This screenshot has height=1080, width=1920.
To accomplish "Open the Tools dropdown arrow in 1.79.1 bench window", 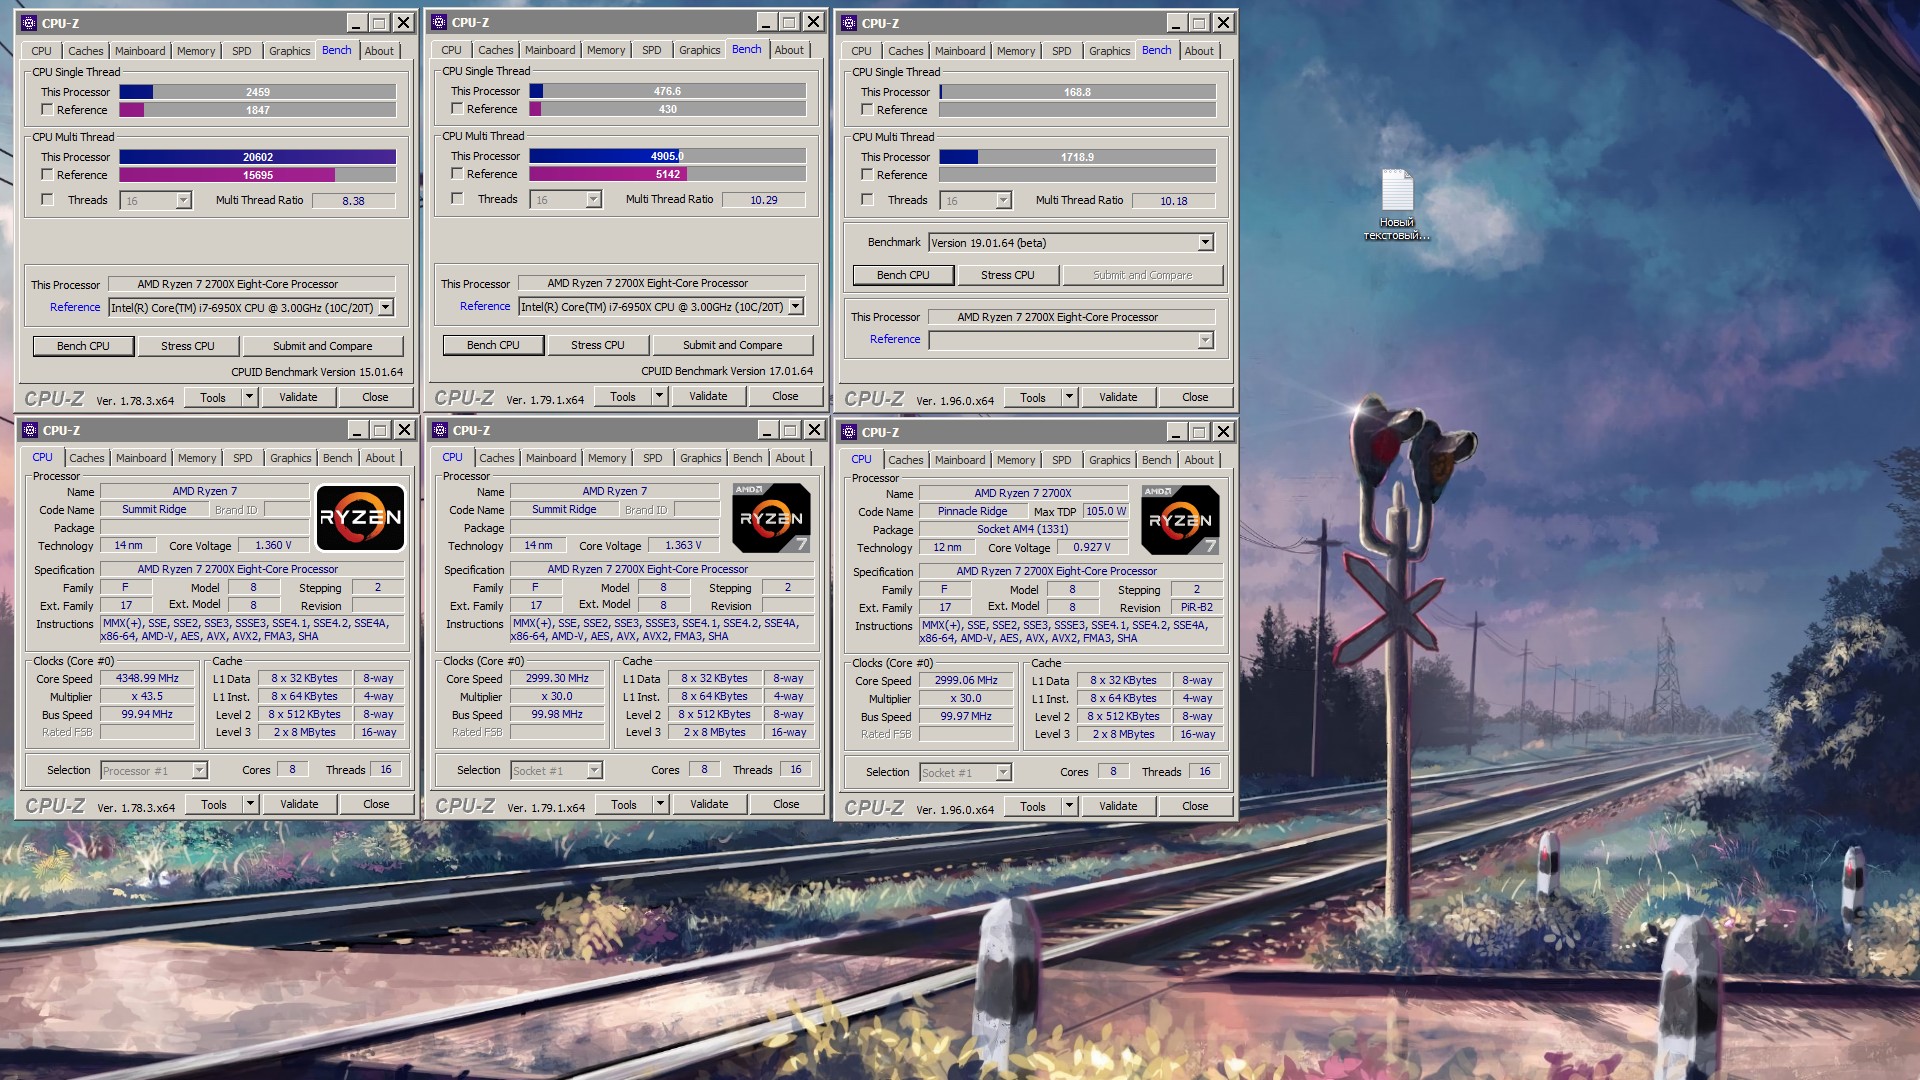I will point(659,397).
